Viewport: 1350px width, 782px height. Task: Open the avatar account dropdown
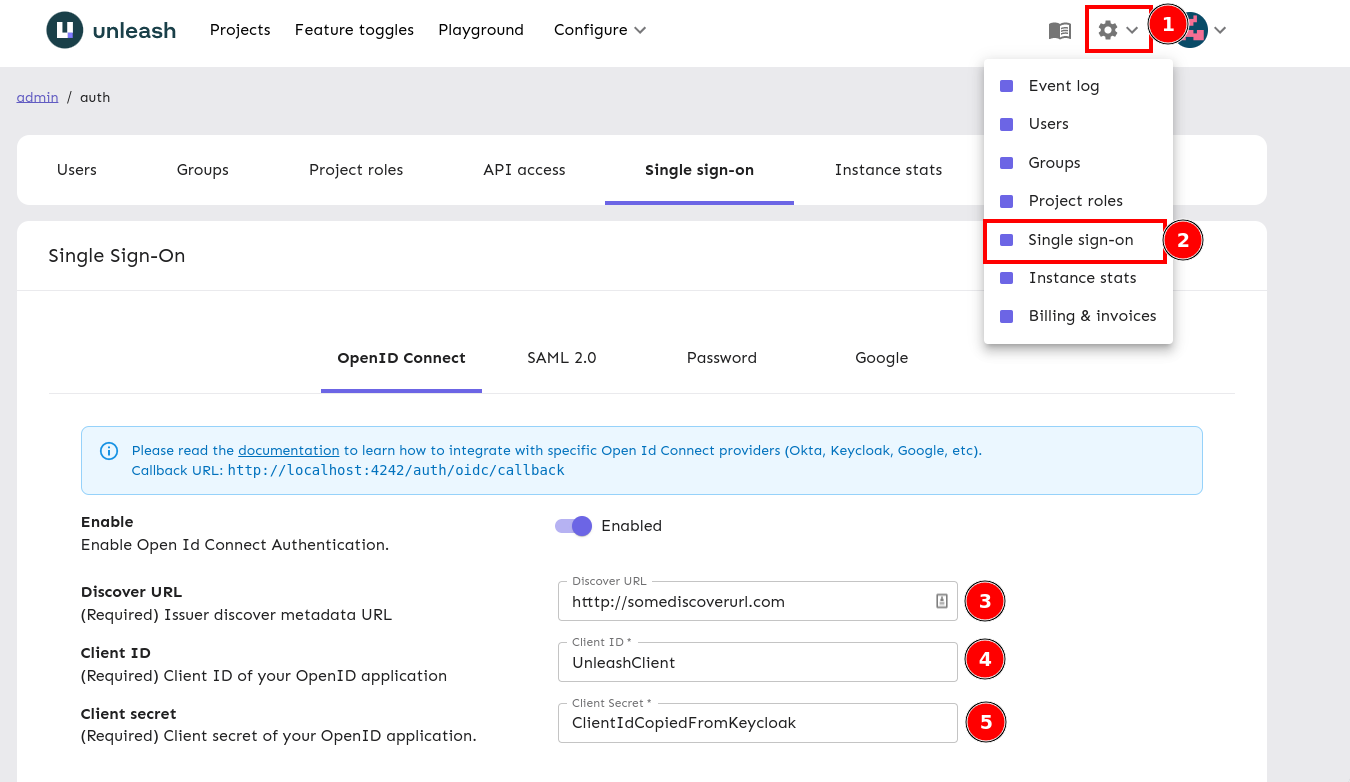coord(1219,30)
